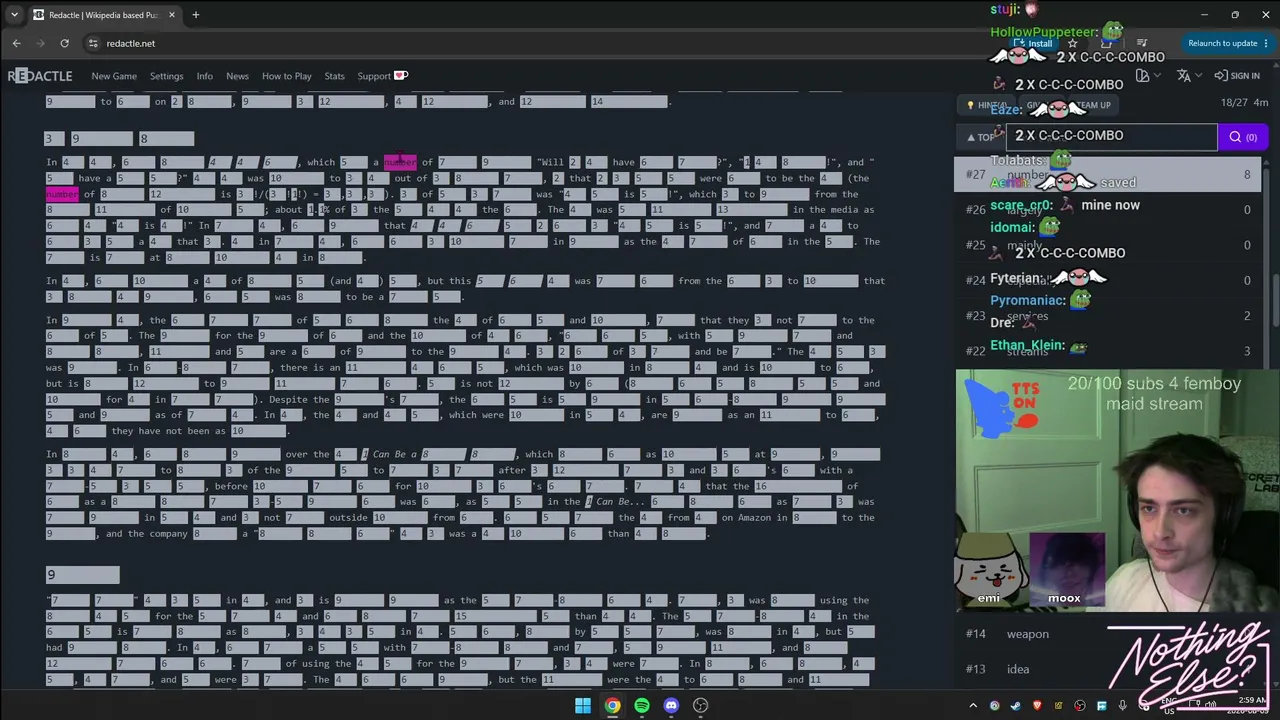
Task: Click the Install app button in address bar
Action: click(1034, 44)
